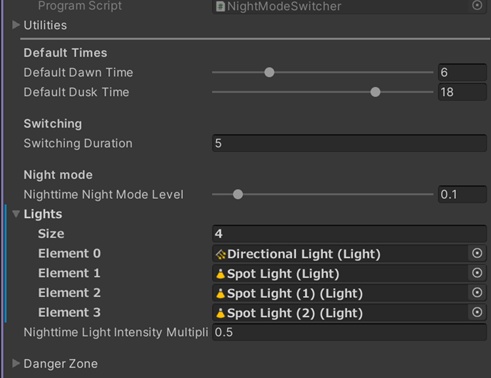Open object picker for Directional Light element

[477, 253]
